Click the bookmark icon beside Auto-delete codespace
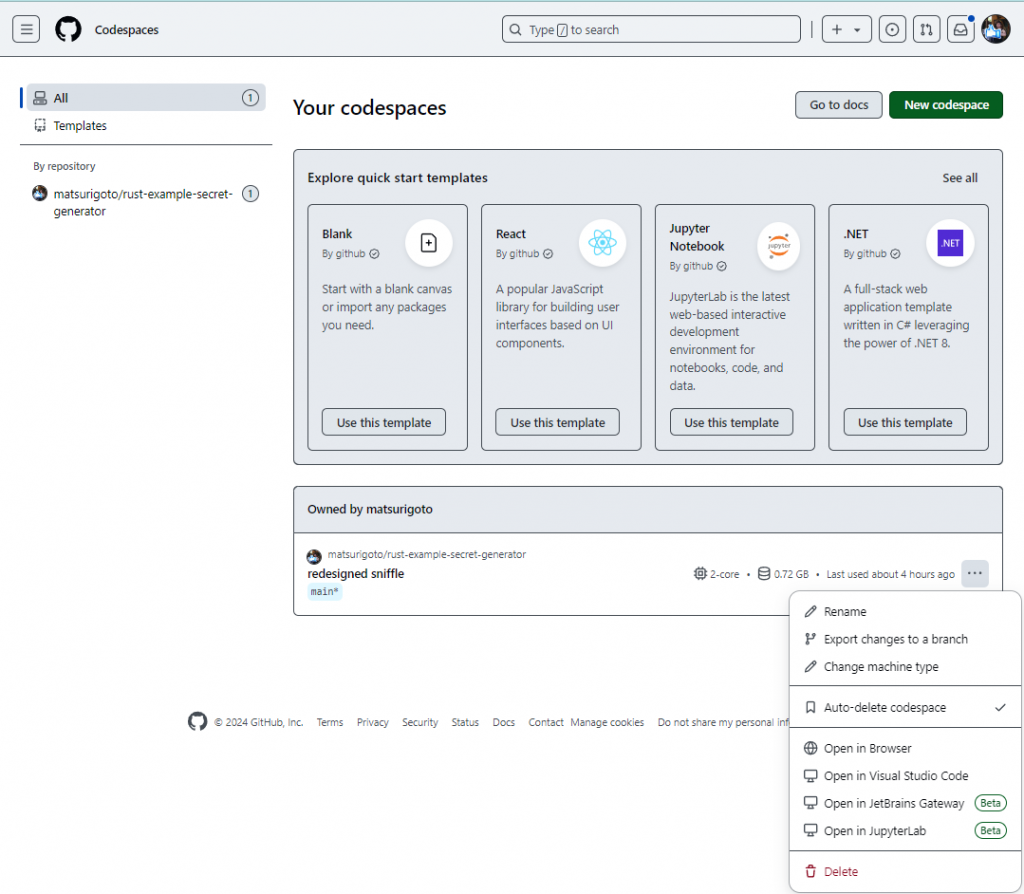The image size is (1024, 894). click(810, 707)
